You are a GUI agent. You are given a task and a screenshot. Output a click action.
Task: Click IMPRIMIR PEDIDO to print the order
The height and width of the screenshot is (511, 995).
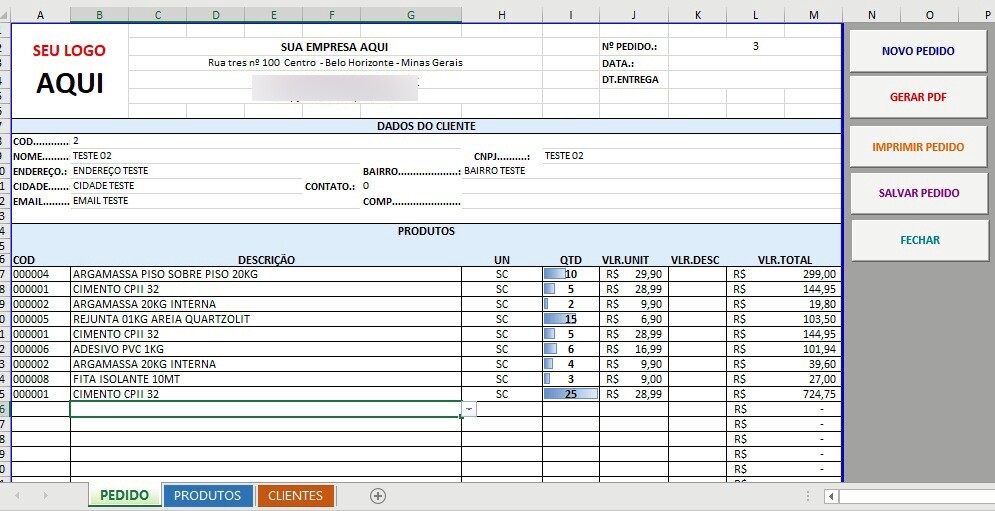917,147
